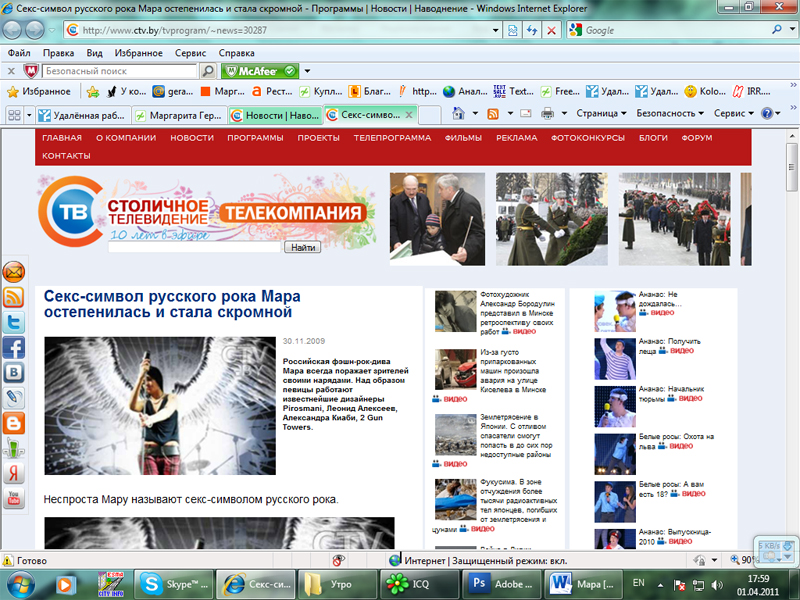The height and width of the screenshot is (600, 800).
Task: Click the Yandex icon in sidebar
Action: coord(14,472)
